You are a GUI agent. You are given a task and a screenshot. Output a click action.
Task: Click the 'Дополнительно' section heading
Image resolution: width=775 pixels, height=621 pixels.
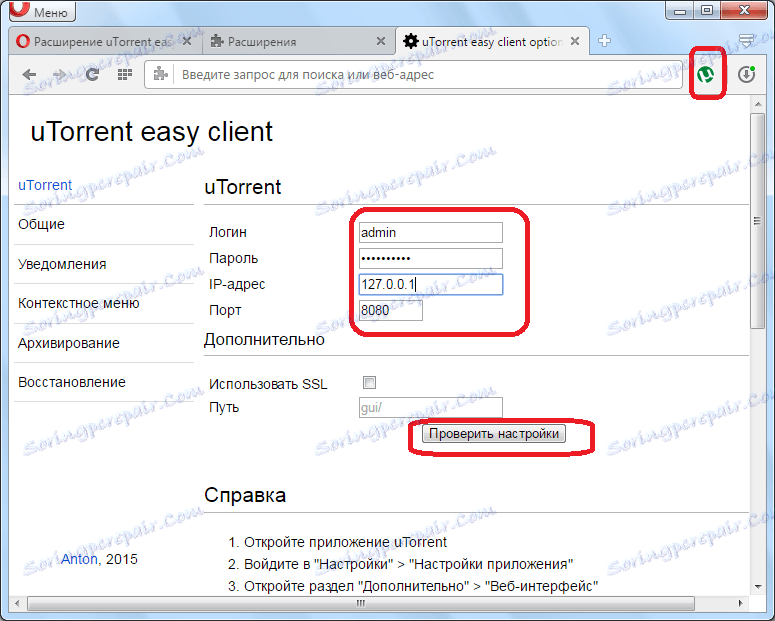click(x=264, y=340)
